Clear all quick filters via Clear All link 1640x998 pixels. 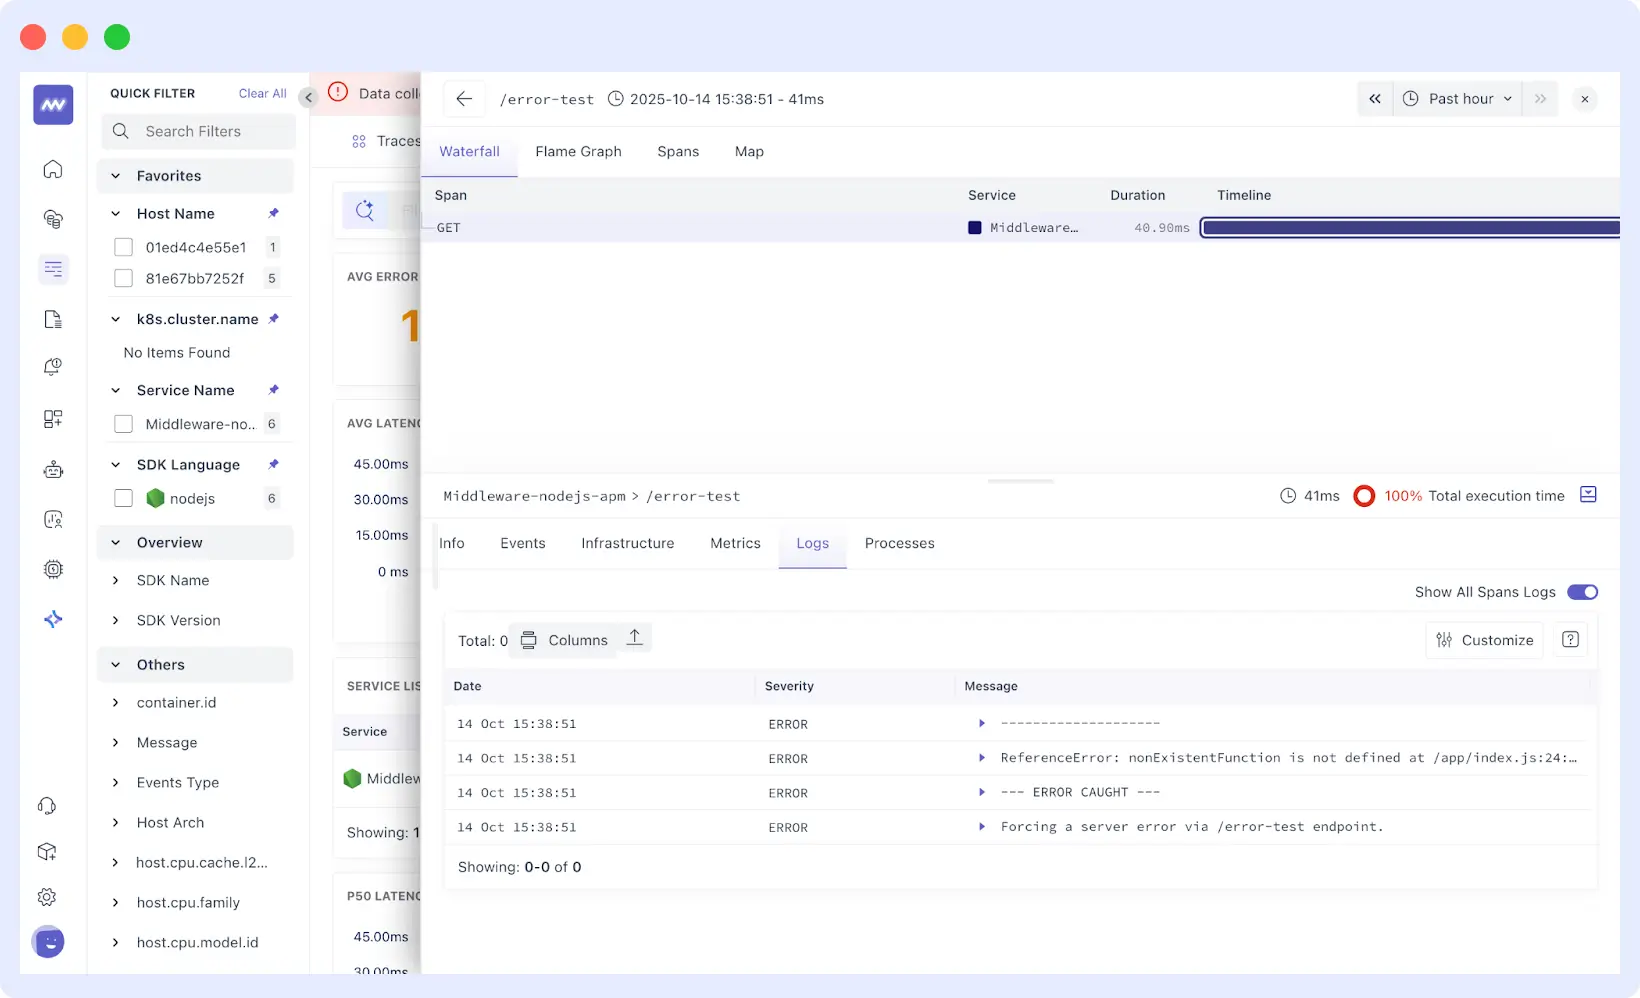(x=261, y=93)
